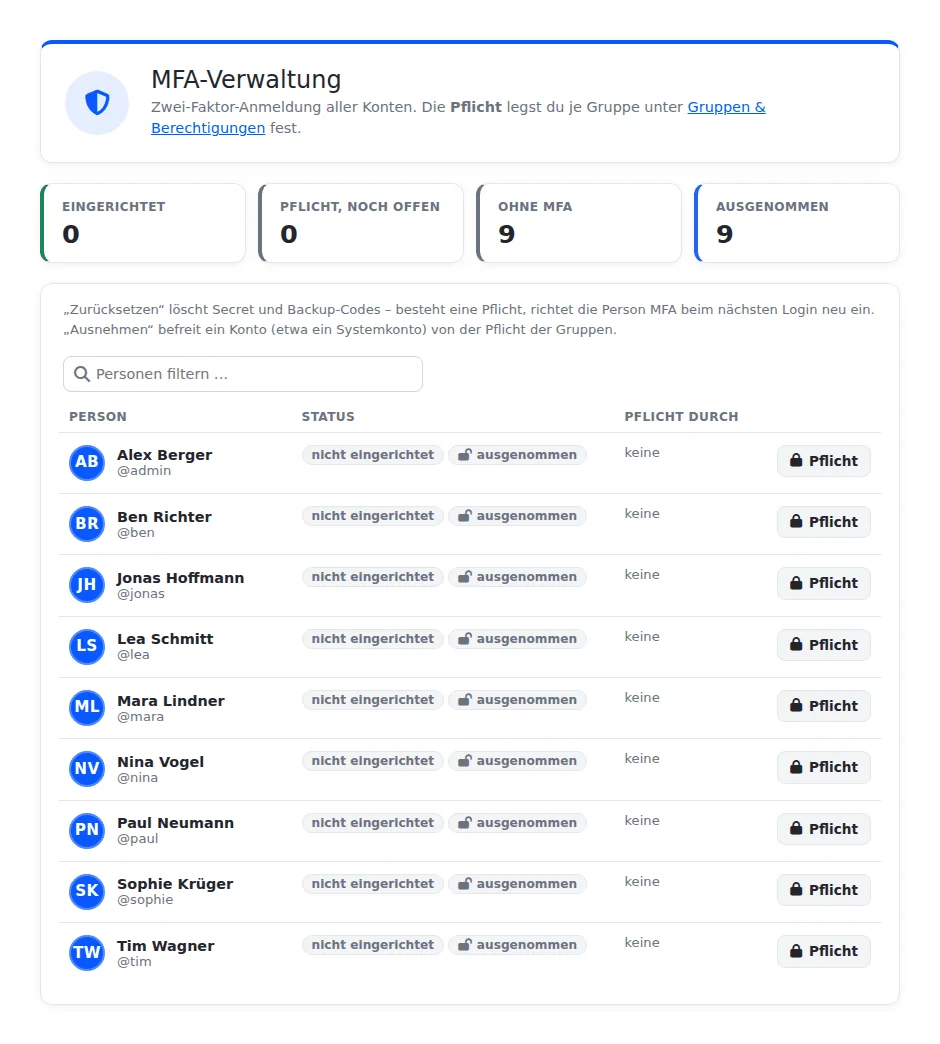940x1044 pixels.
Task: Set Pflicht for Mara Lindner
Action: pos(823,706)
